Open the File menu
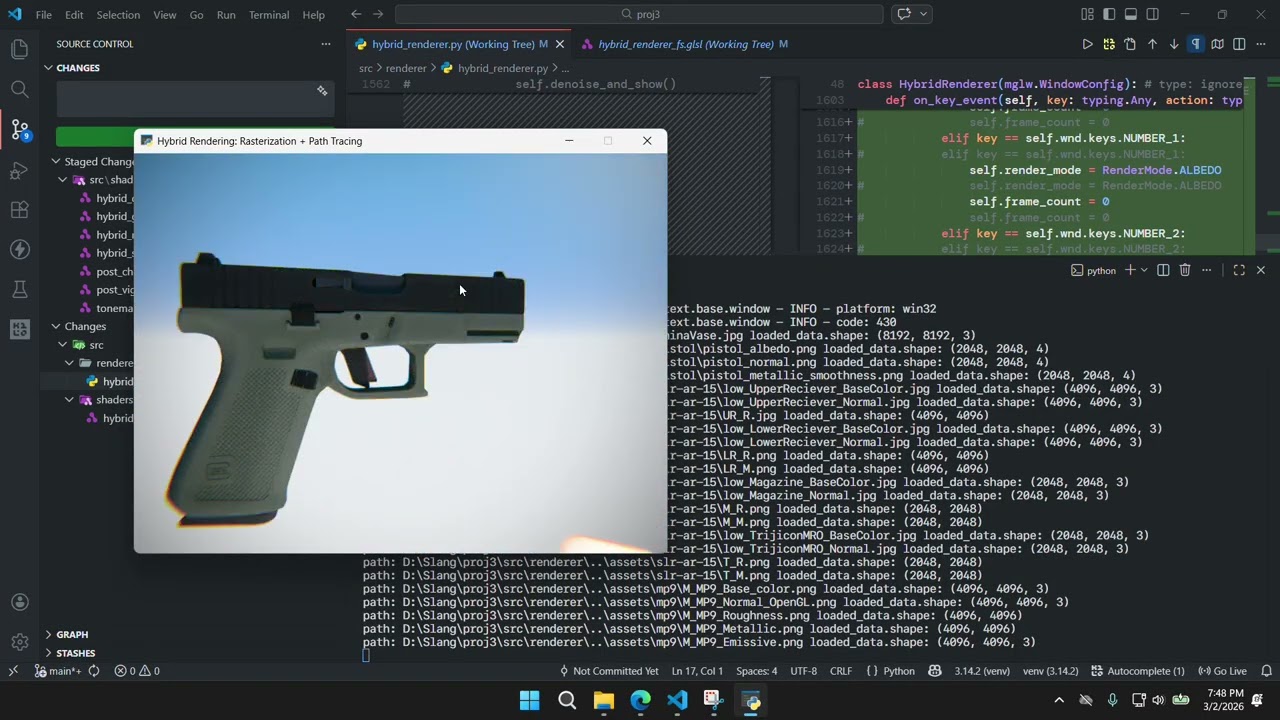The width and height of the screenshot is (1280, 720). [44, 15]
